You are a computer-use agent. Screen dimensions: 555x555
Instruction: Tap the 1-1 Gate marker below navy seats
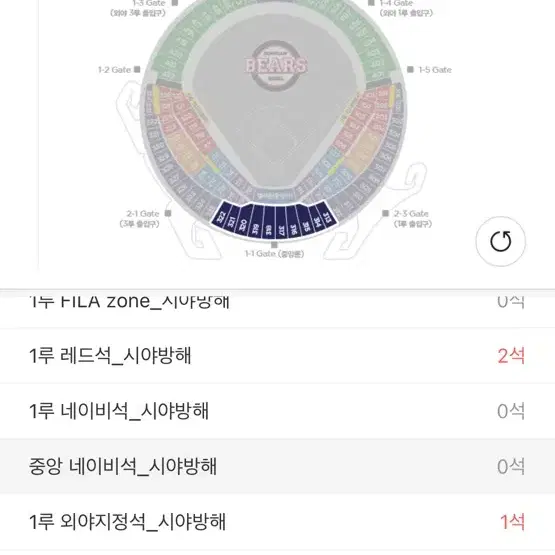[x=274, y=245]
